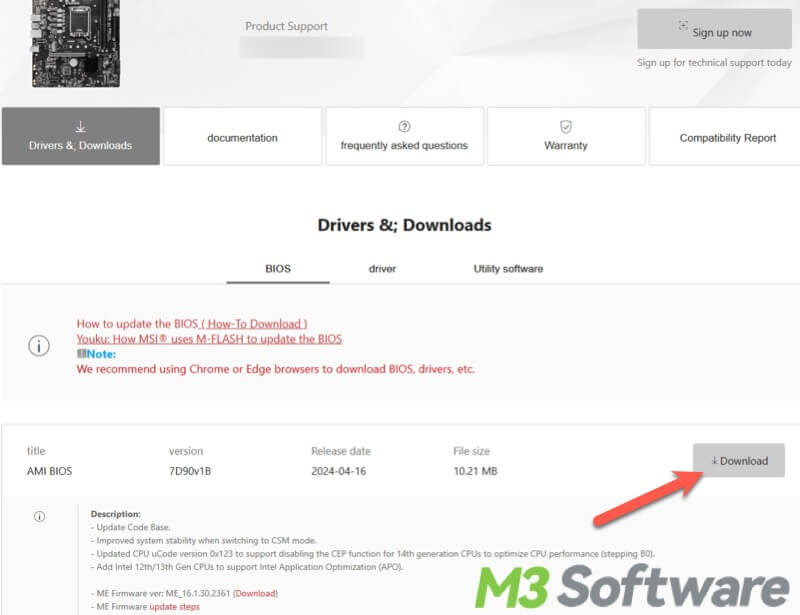Click the blue Note: label
800x615 pixels.
click(x=101, y=354)
